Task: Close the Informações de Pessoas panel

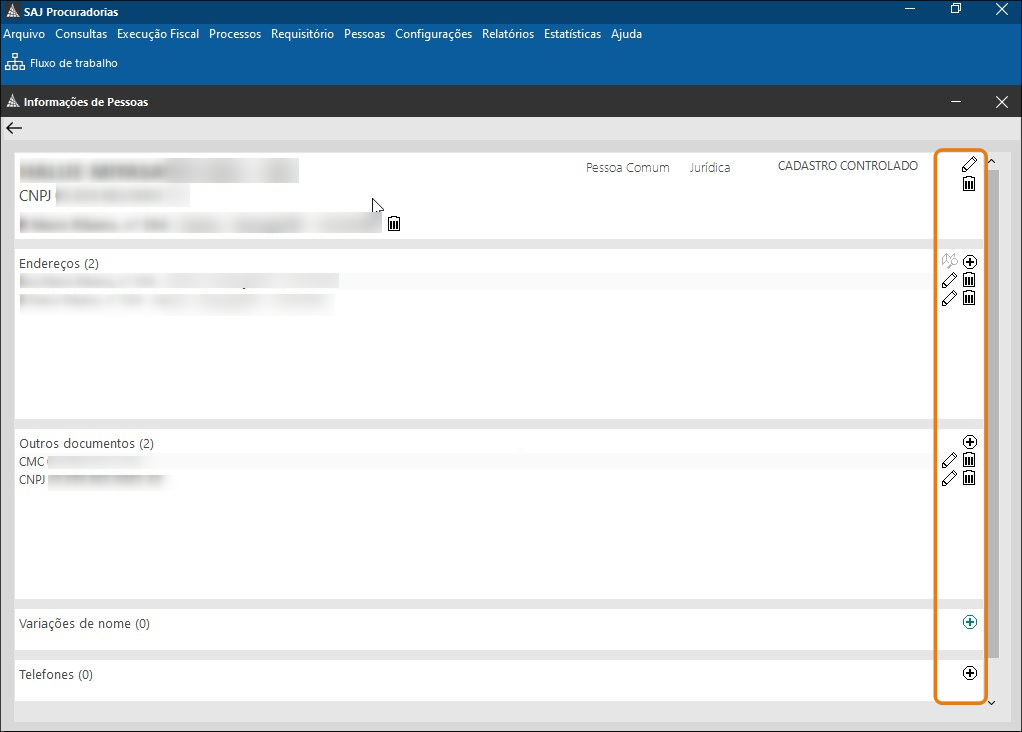Action: point(1002,102)
